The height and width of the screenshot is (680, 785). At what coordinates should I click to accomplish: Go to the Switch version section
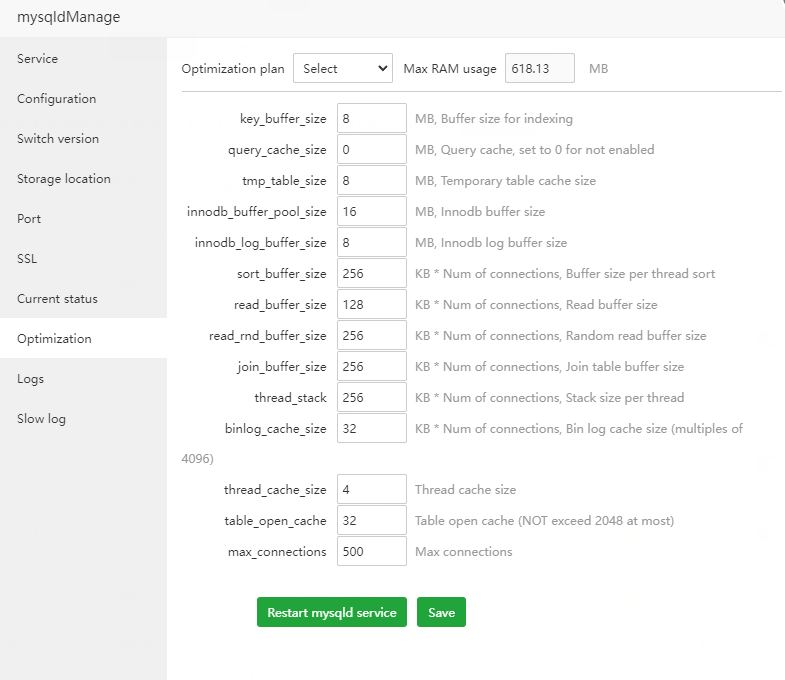click(58, 139)
